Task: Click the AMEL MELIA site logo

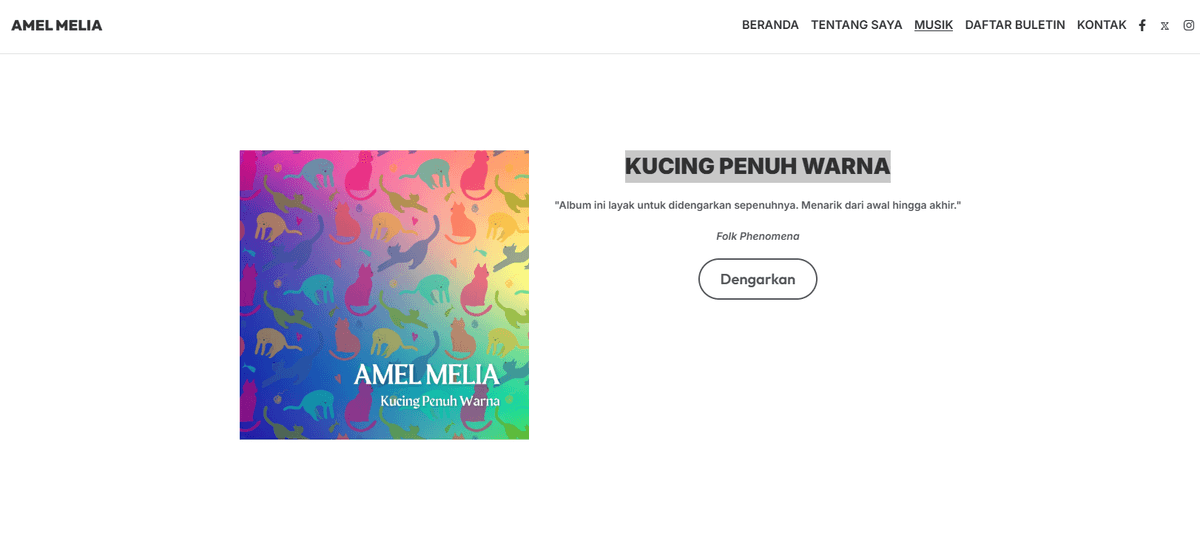Action: [57, 25]
